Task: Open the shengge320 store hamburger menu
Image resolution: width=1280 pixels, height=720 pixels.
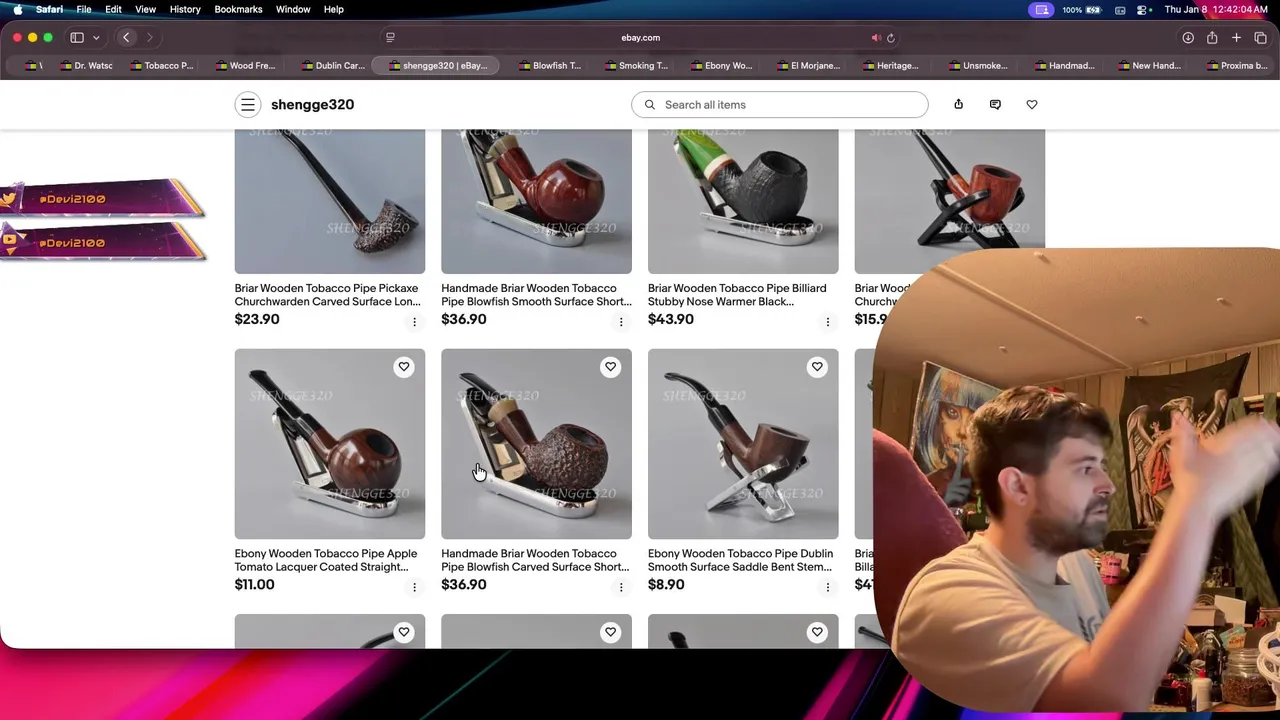Action: point(248,104)
